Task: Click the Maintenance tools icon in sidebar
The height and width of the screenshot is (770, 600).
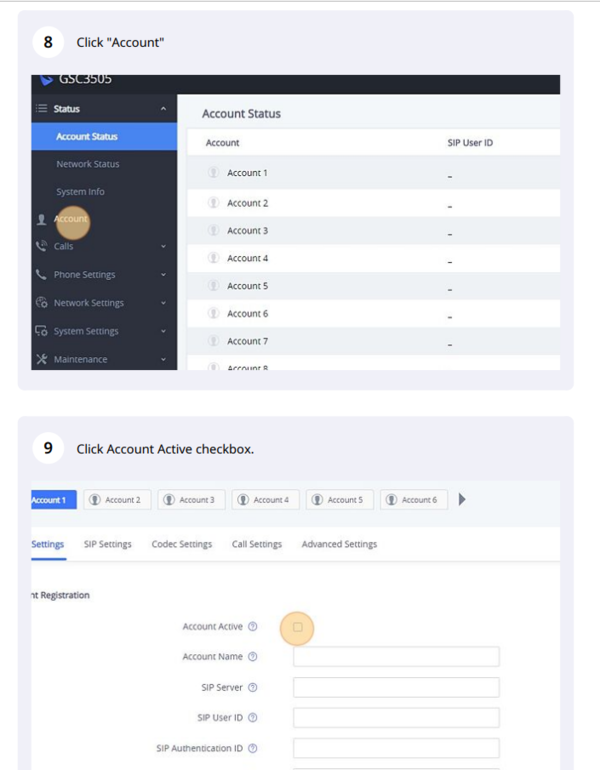Action: tap(41, 359)
